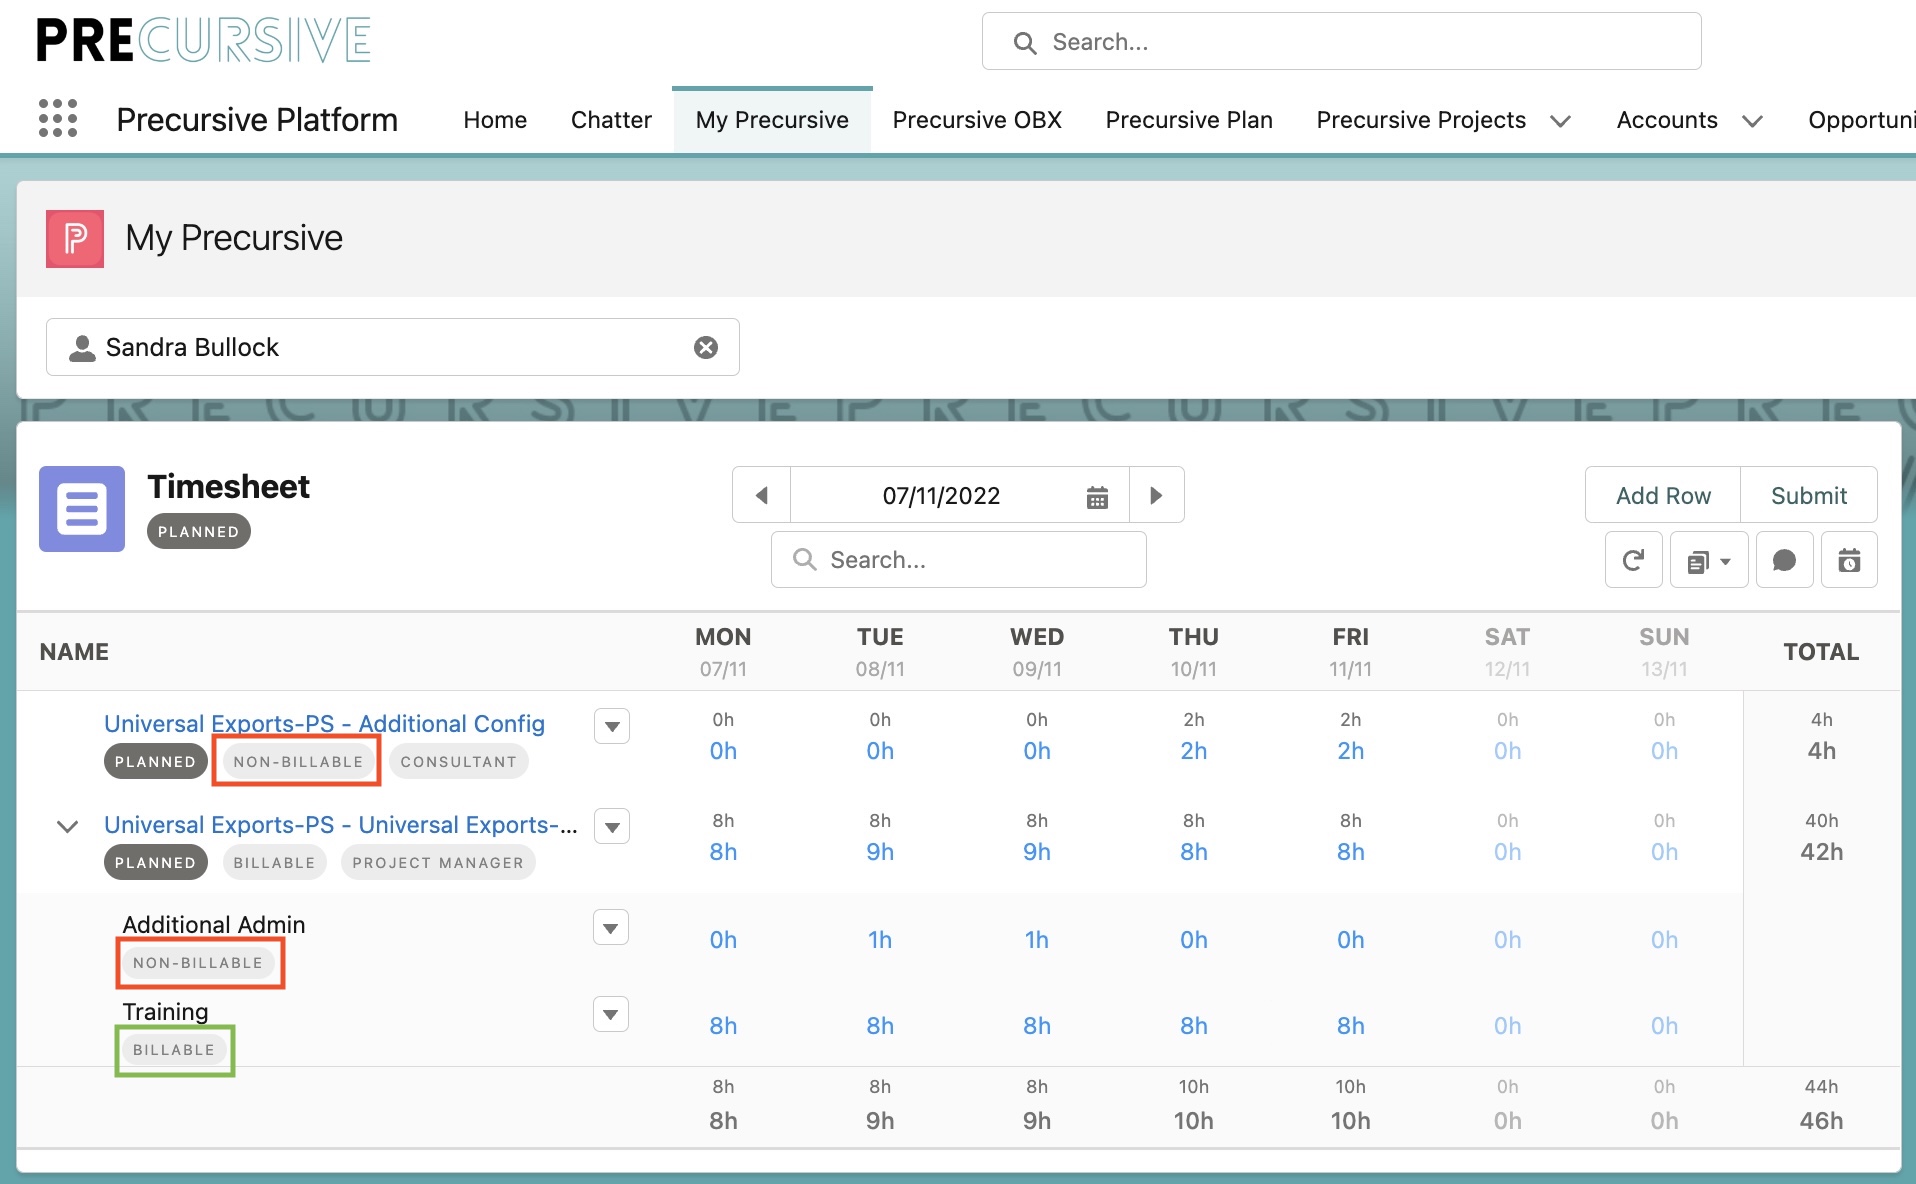Click the Training task name
Viewport: 1916px width, 1184px height.
pyautogui.click(x=166, y=1012)
